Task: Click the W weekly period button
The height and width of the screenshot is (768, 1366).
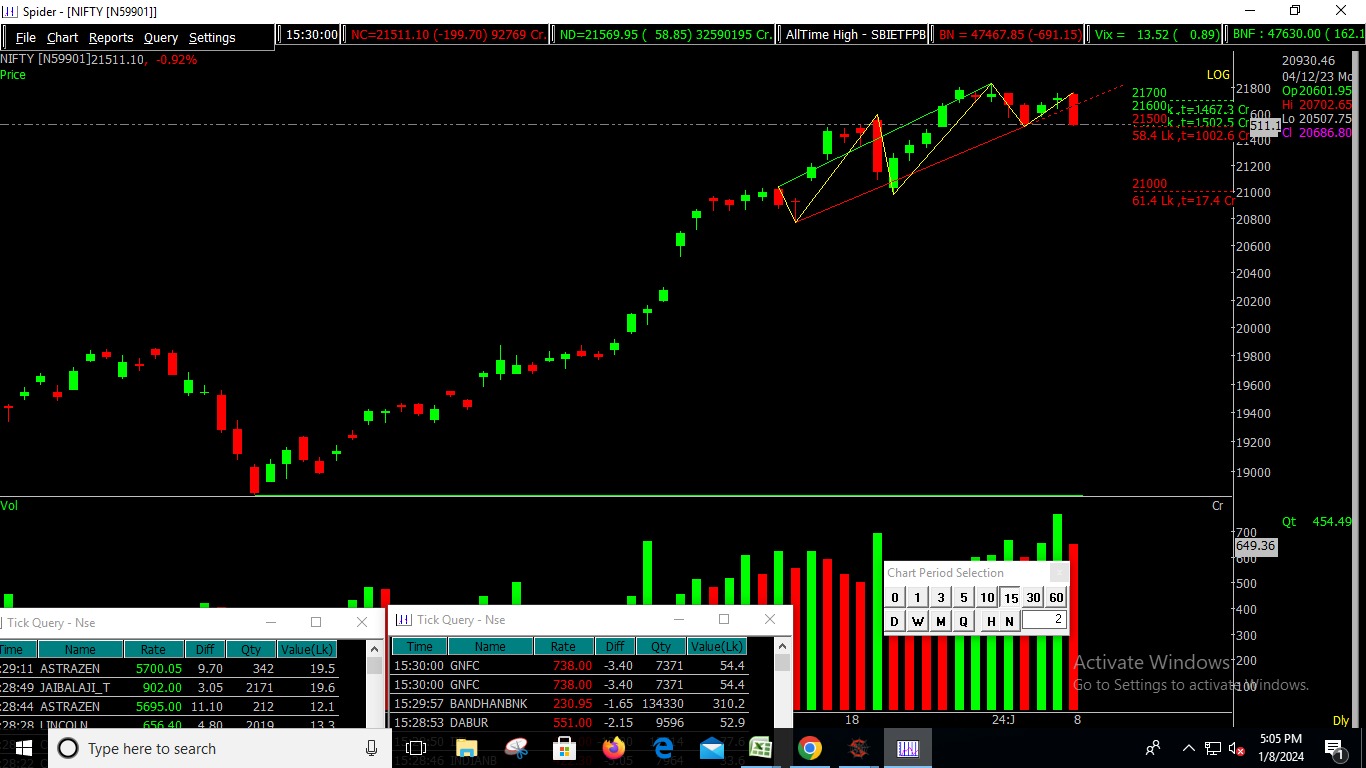Action: pyautogui.click(x=917, y=621)
